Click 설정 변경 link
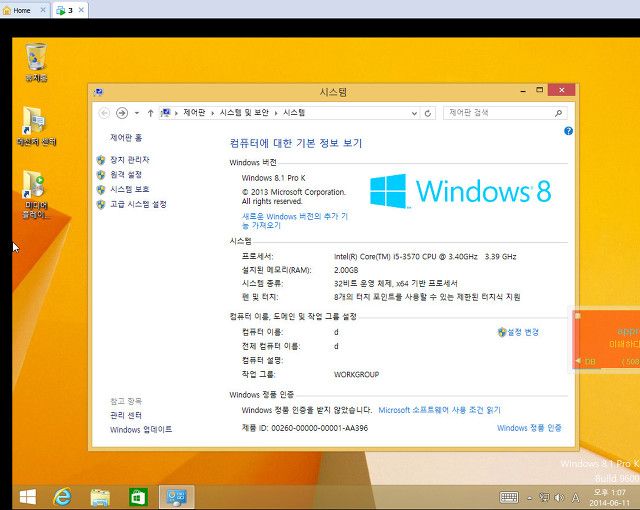The height and width of the screenshot is (510, 640). pos(523,332)
